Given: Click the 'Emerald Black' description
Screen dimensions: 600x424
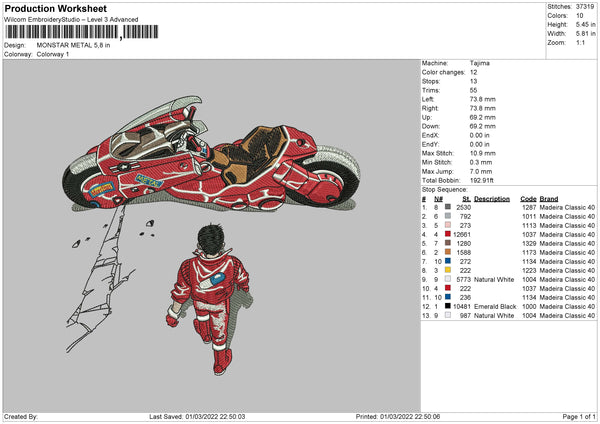Looking at the screenshot, I should [x=495, y=307].
